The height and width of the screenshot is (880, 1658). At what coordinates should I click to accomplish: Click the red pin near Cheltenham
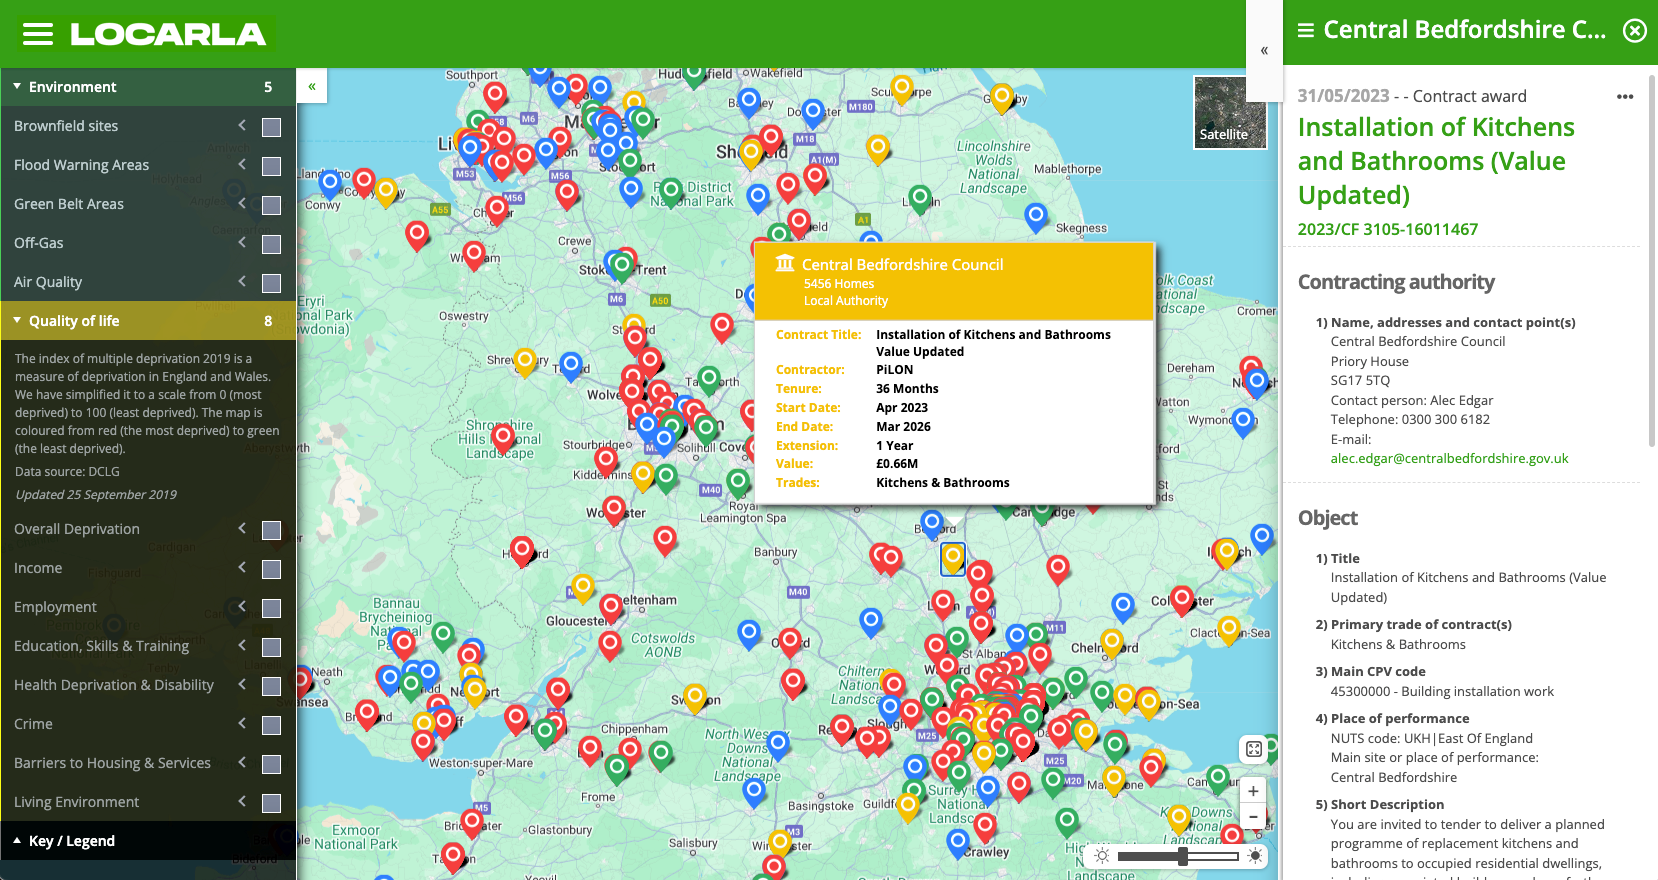[x=610, y=607]
